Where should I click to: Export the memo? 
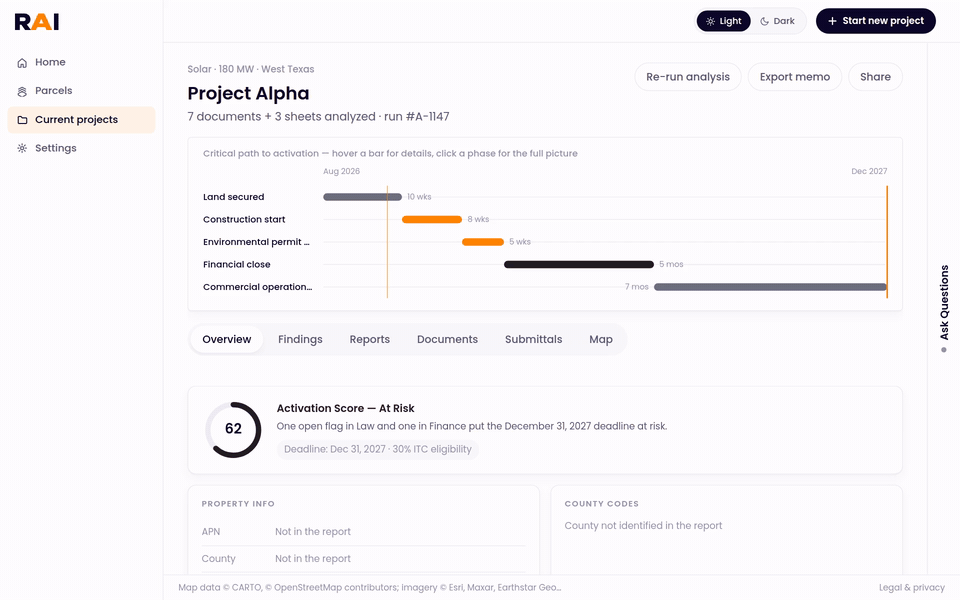coord(795,77)
